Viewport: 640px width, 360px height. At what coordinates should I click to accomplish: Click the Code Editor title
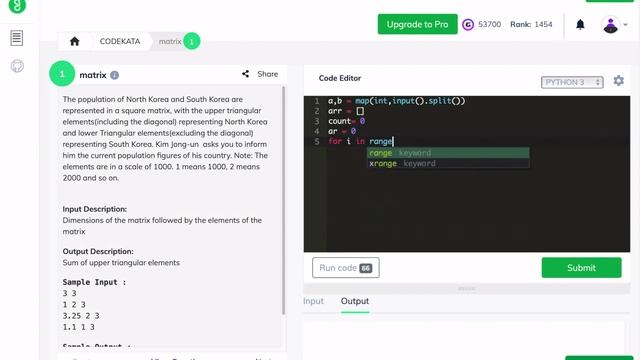tap(340, 78)
